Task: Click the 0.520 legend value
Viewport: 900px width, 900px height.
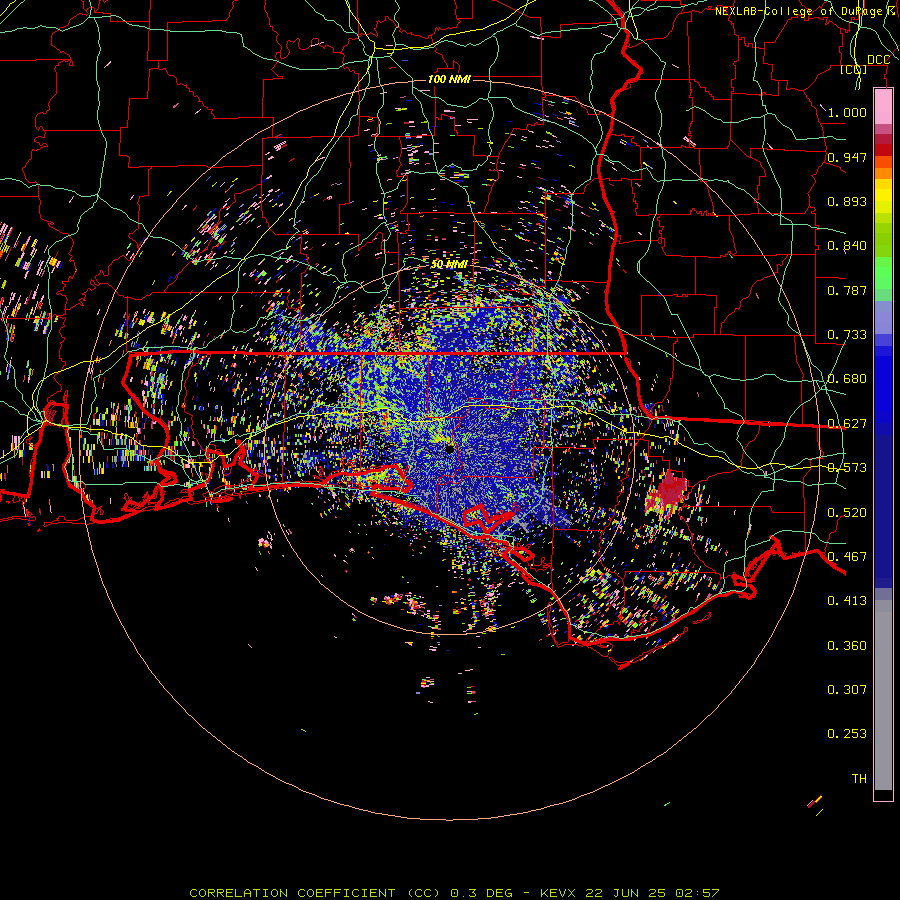Action: (x=847, y=512)
